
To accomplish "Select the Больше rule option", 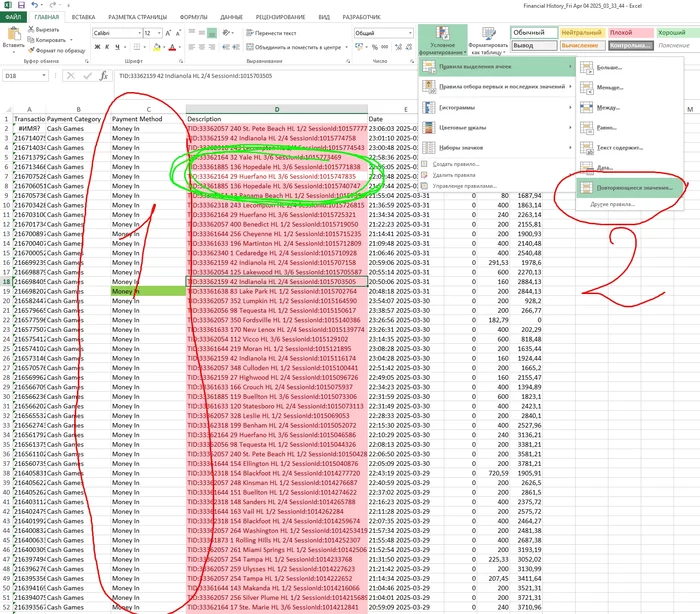I will coord(629,68).
